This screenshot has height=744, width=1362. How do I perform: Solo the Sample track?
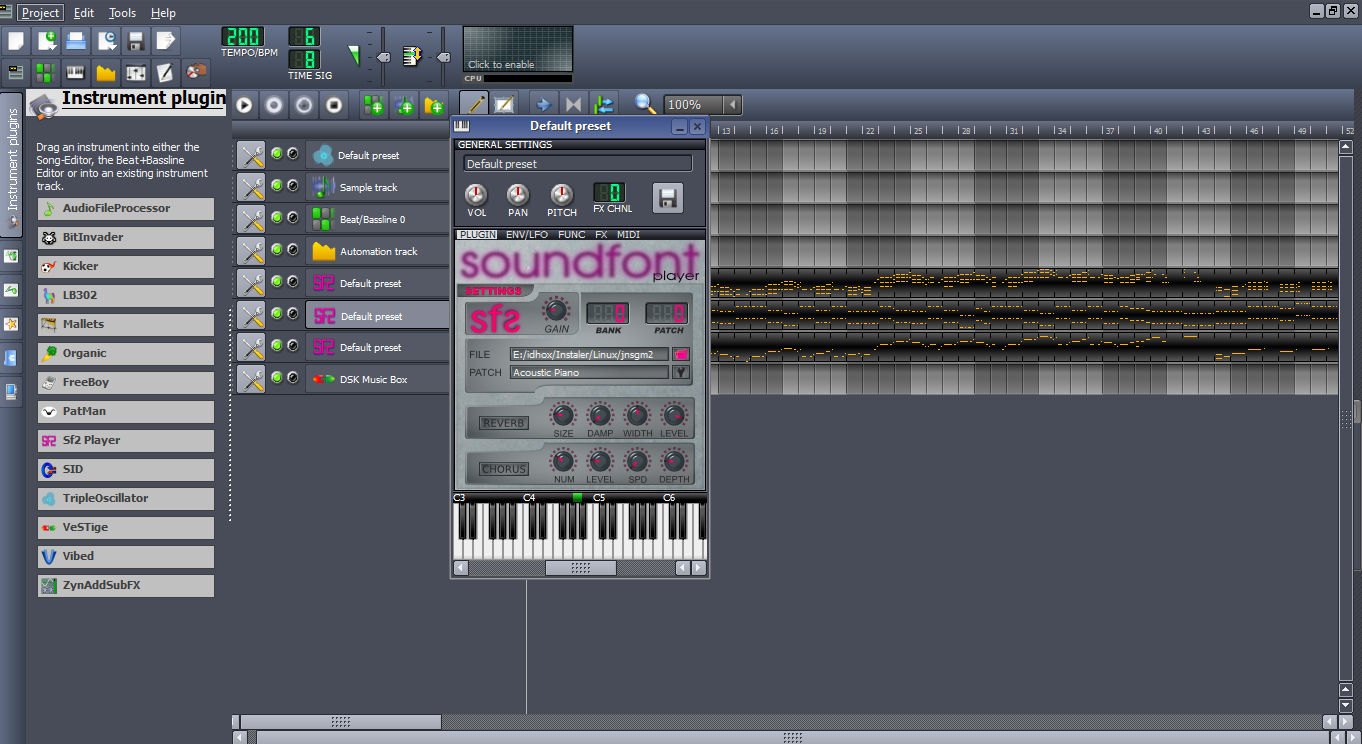(293, 186)
